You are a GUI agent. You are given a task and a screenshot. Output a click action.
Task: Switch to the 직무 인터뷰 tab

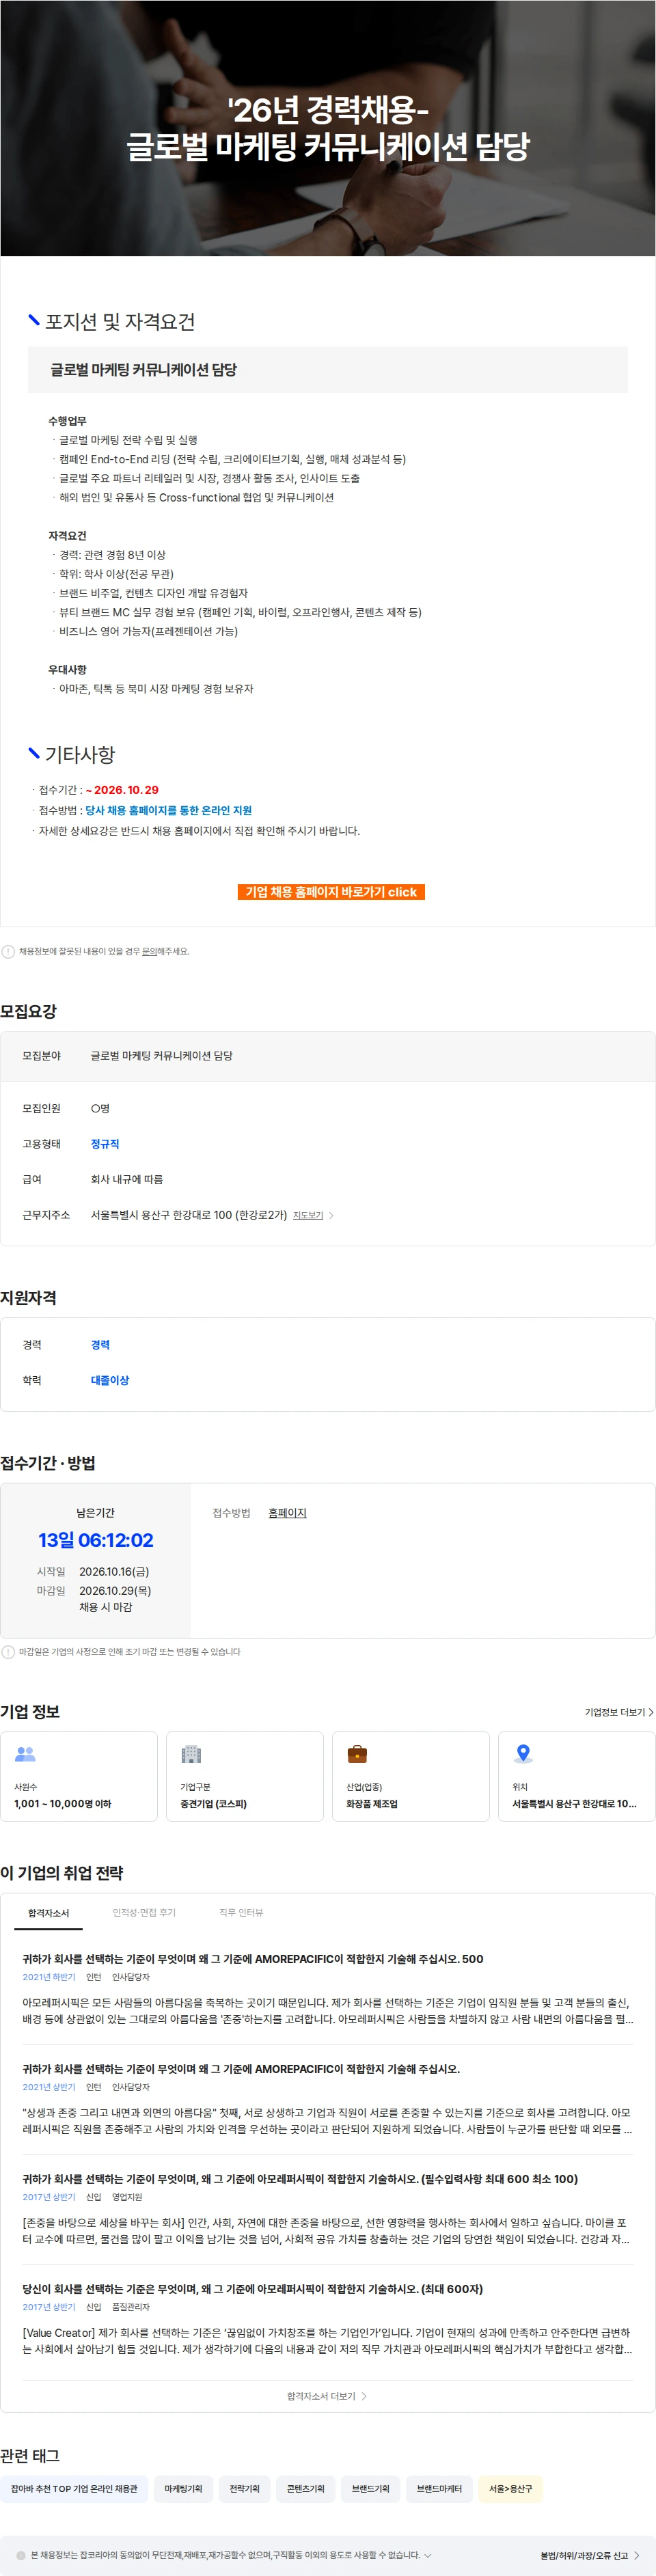click(x=241, y=1912)
